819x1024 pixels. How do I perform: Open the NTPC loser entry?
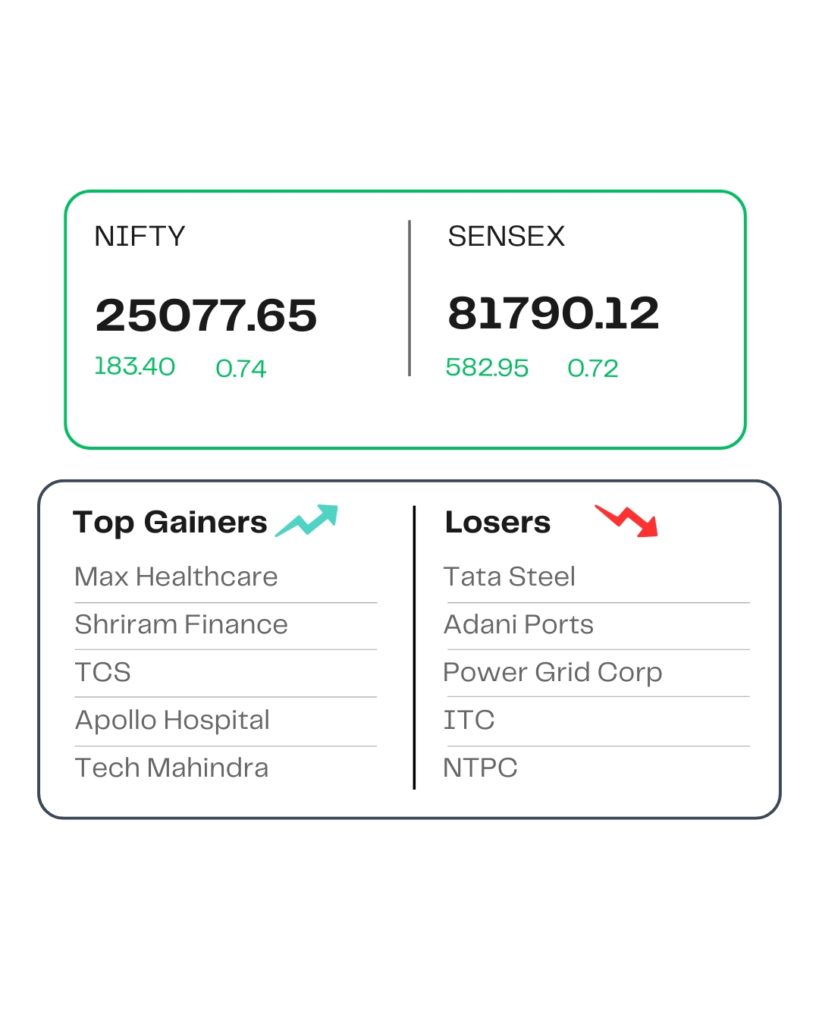click(480, 768)
